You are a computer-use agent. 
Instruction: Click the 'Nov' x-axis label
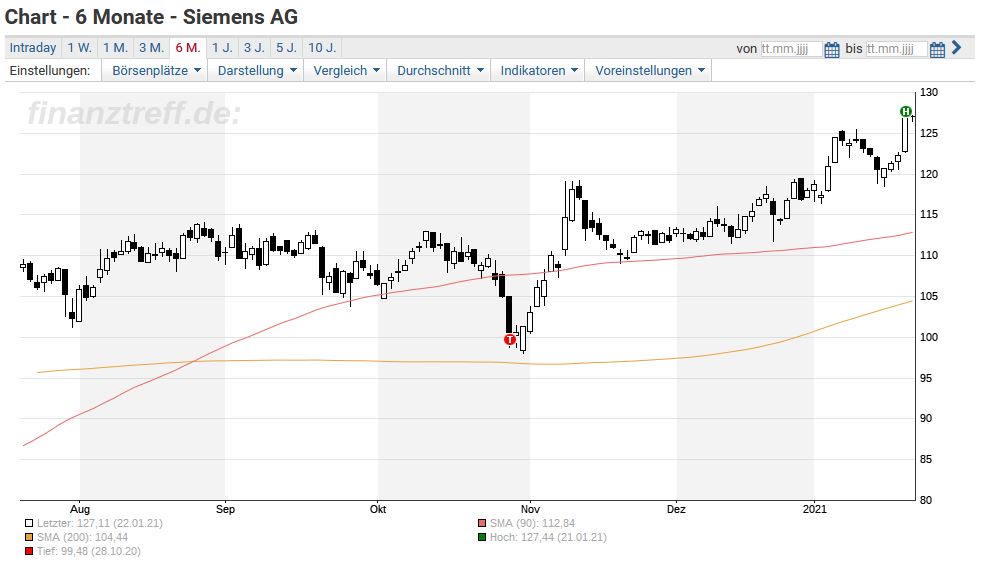pyautogui.click(x=530, y=509)
